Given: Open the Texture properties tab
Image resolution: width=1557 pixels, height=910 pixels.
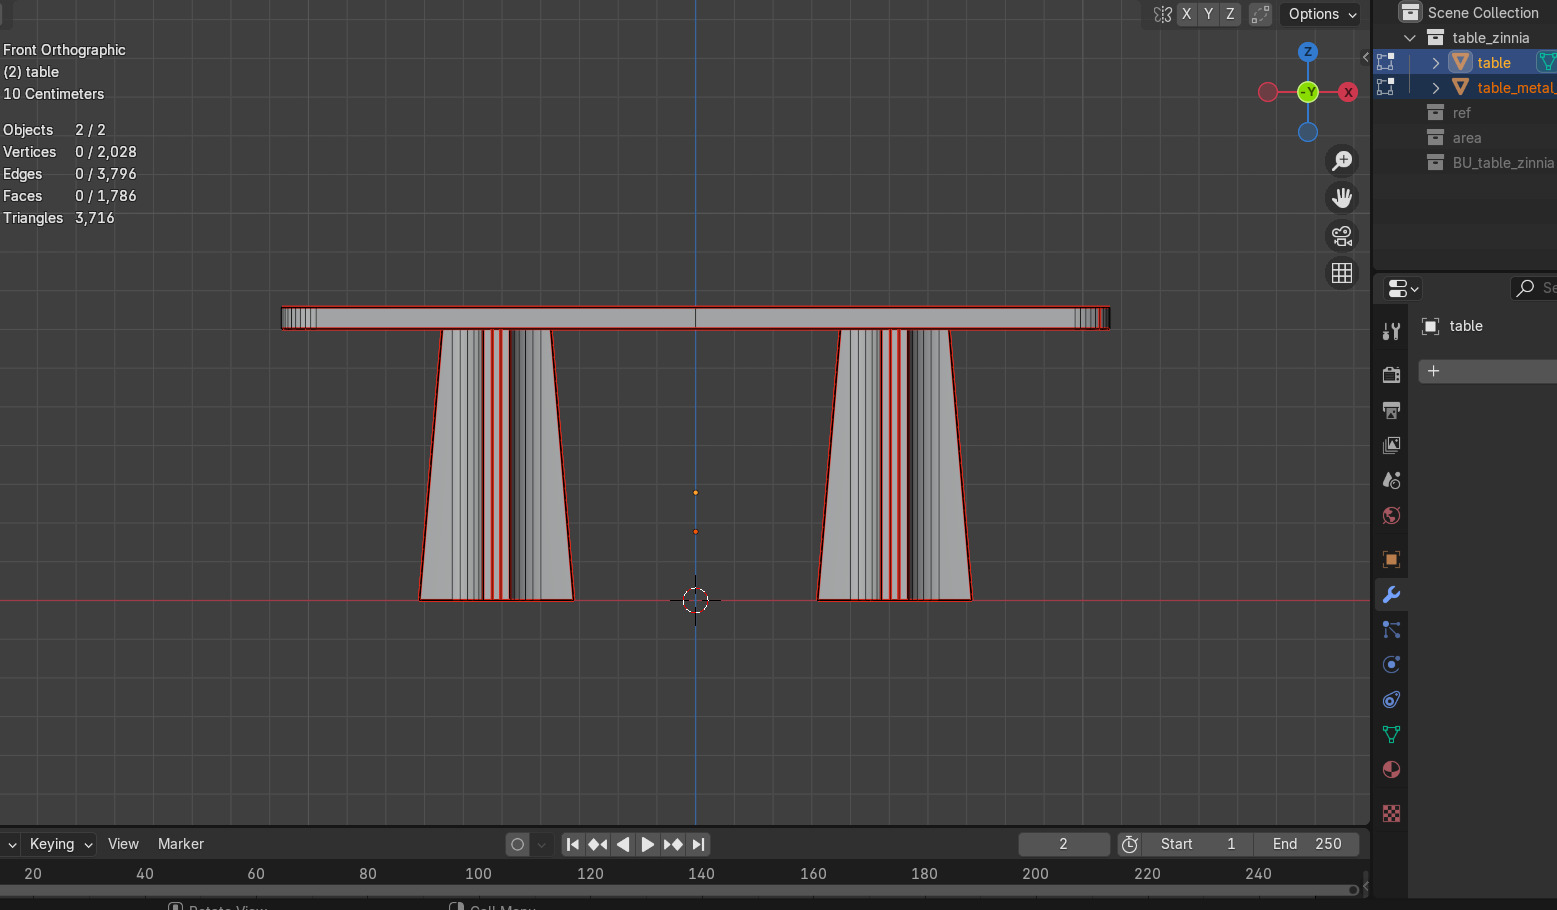Looking at the screenshot, I should tap(1391, 813).
